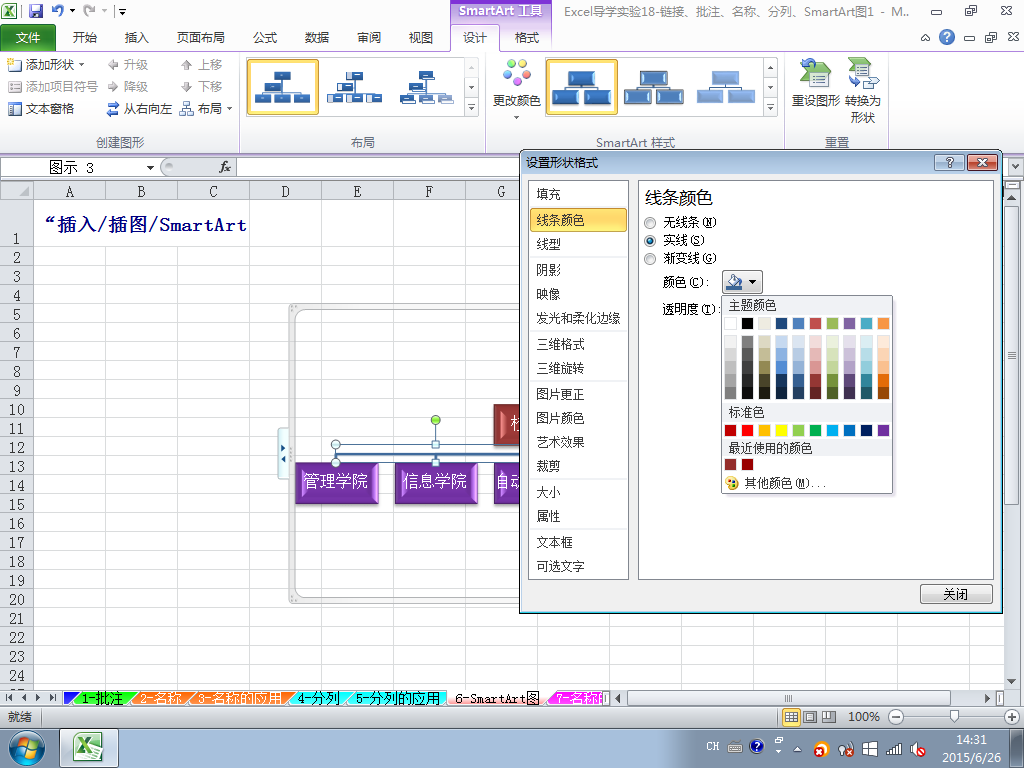The width and height of the screenshot is (1024, 768).
Task: Select 阴影 shadow category
Action: click(x=579, y=270)
